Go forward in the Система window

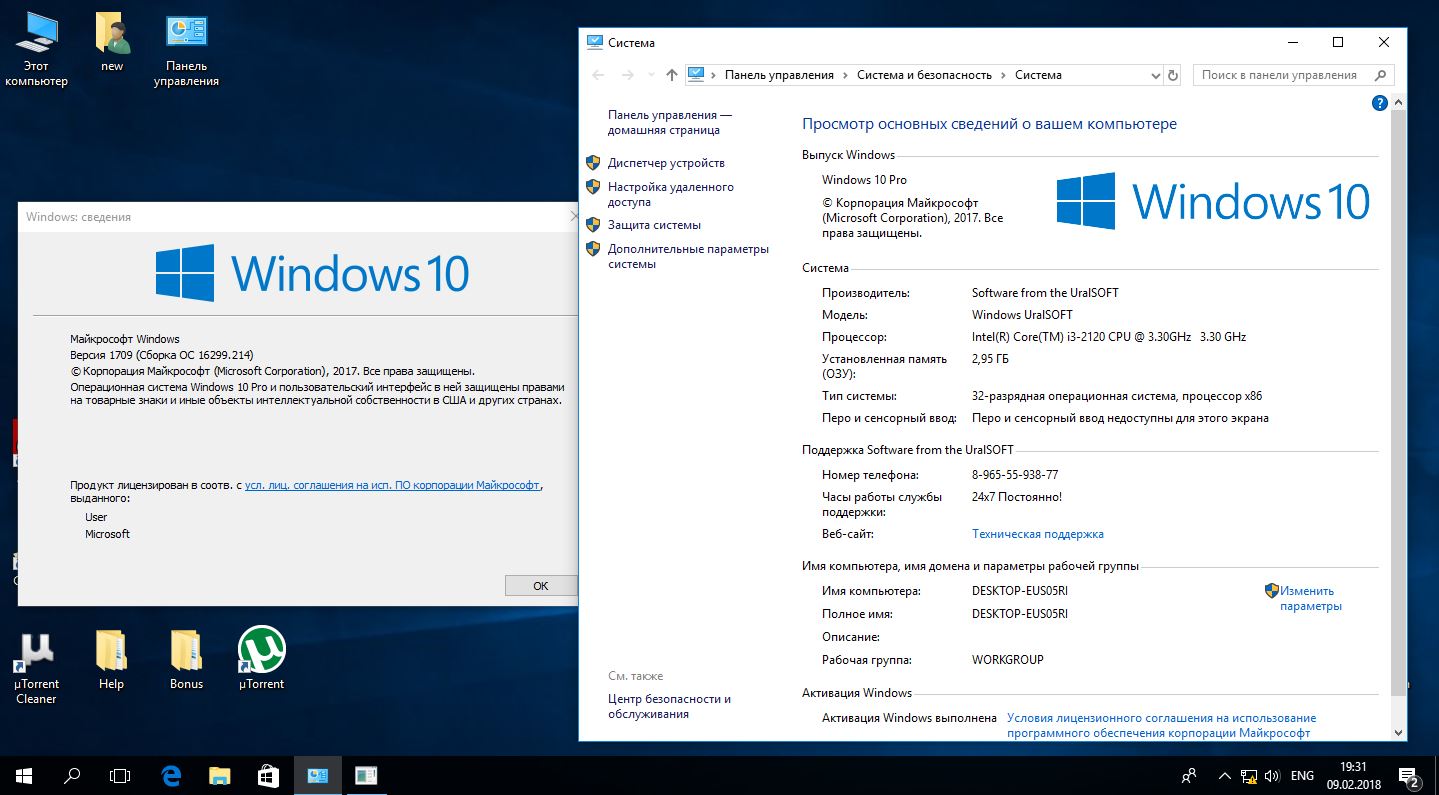point(628,75)
